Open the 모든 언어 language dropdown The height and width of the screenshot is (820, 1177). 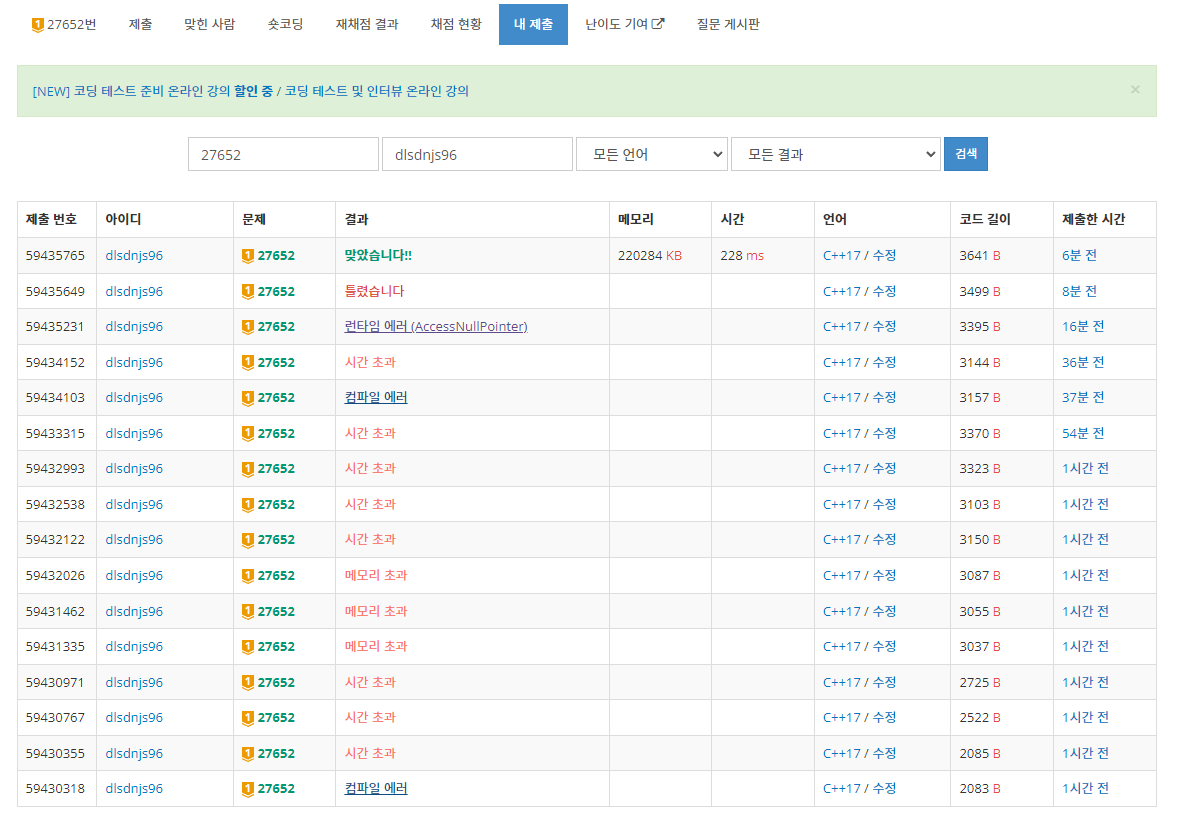point(652,154)
